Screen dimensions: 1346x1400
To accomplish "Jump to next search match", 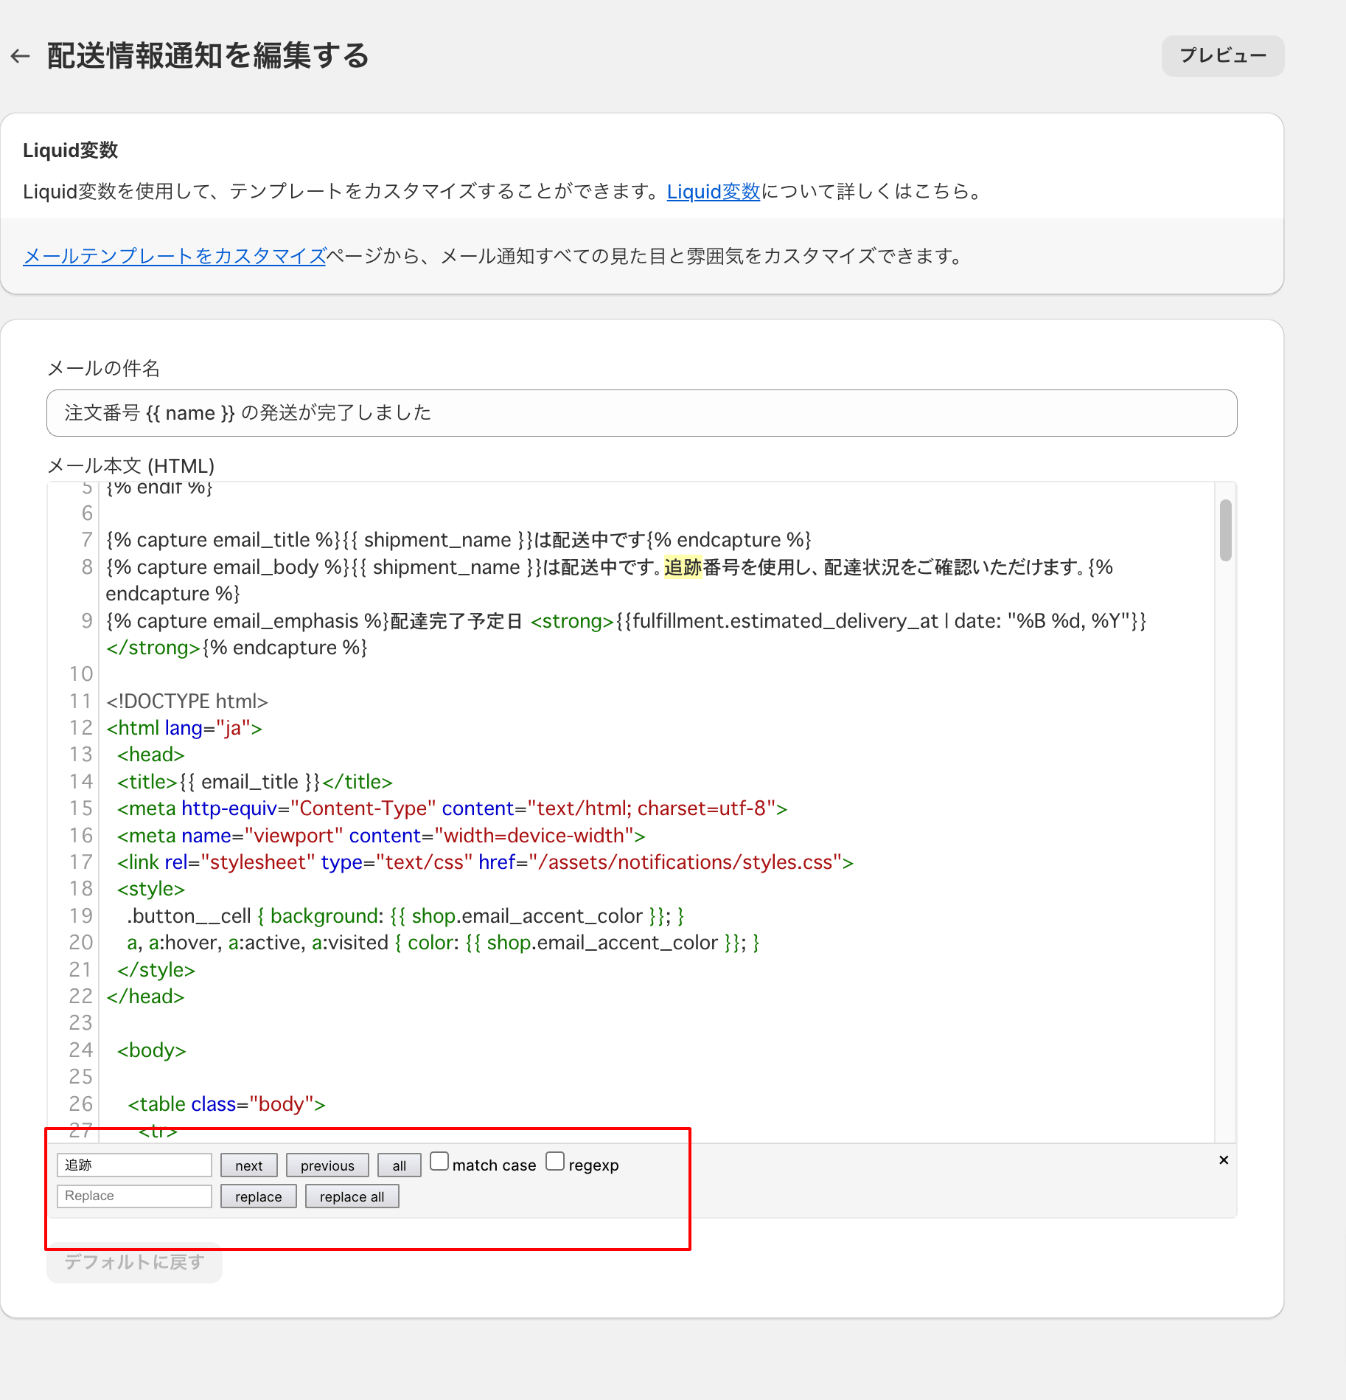I will pyautogui.click(x=249, y=1166).
